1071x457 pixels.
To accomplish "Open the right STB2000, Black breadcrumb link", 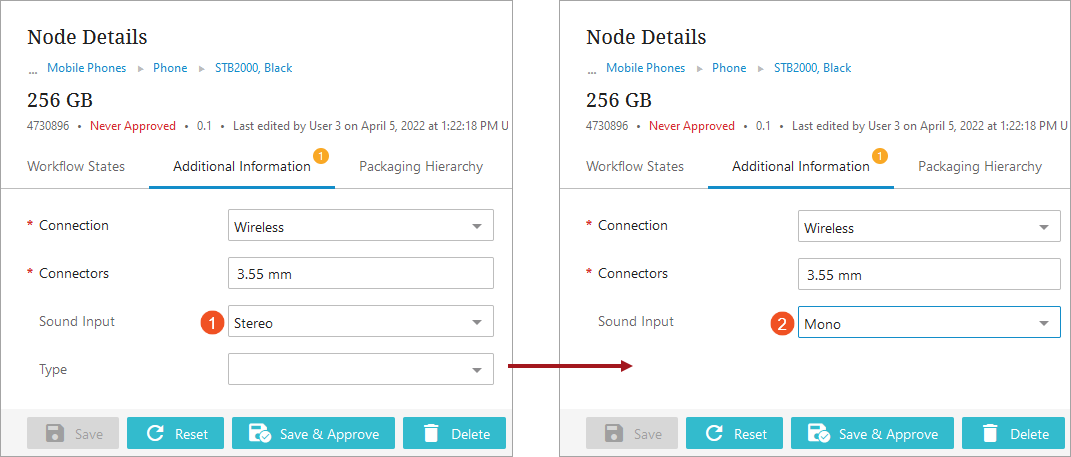I will [x=812, y=68].
